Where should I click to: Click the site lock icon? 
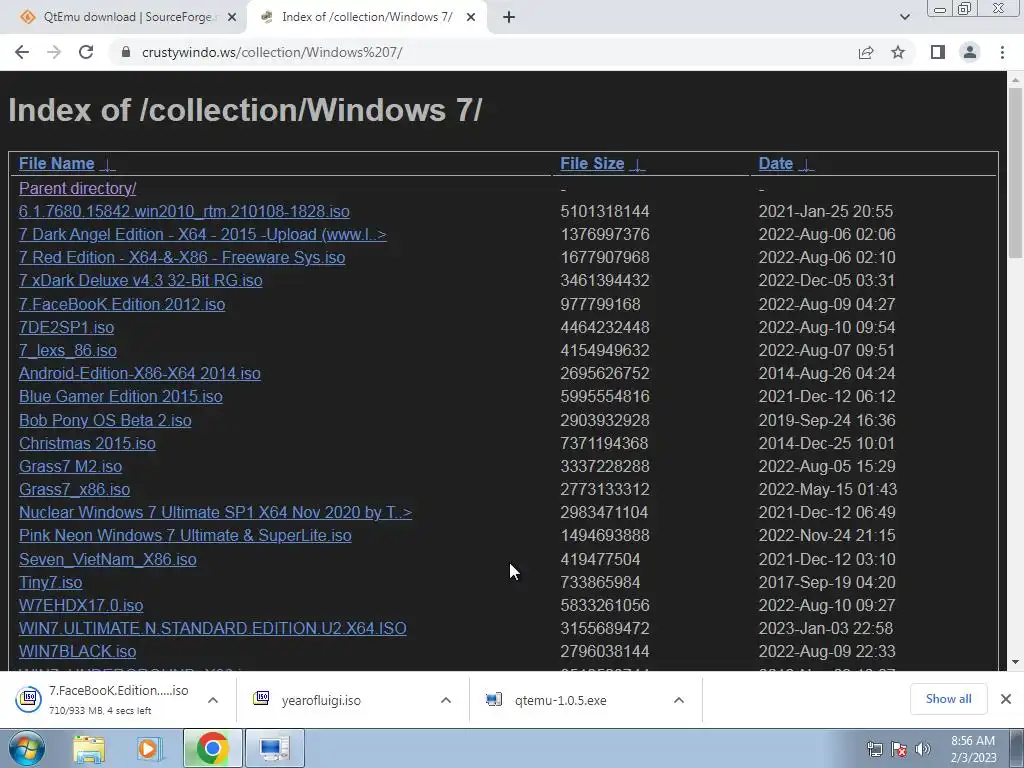tap(126, 52)
